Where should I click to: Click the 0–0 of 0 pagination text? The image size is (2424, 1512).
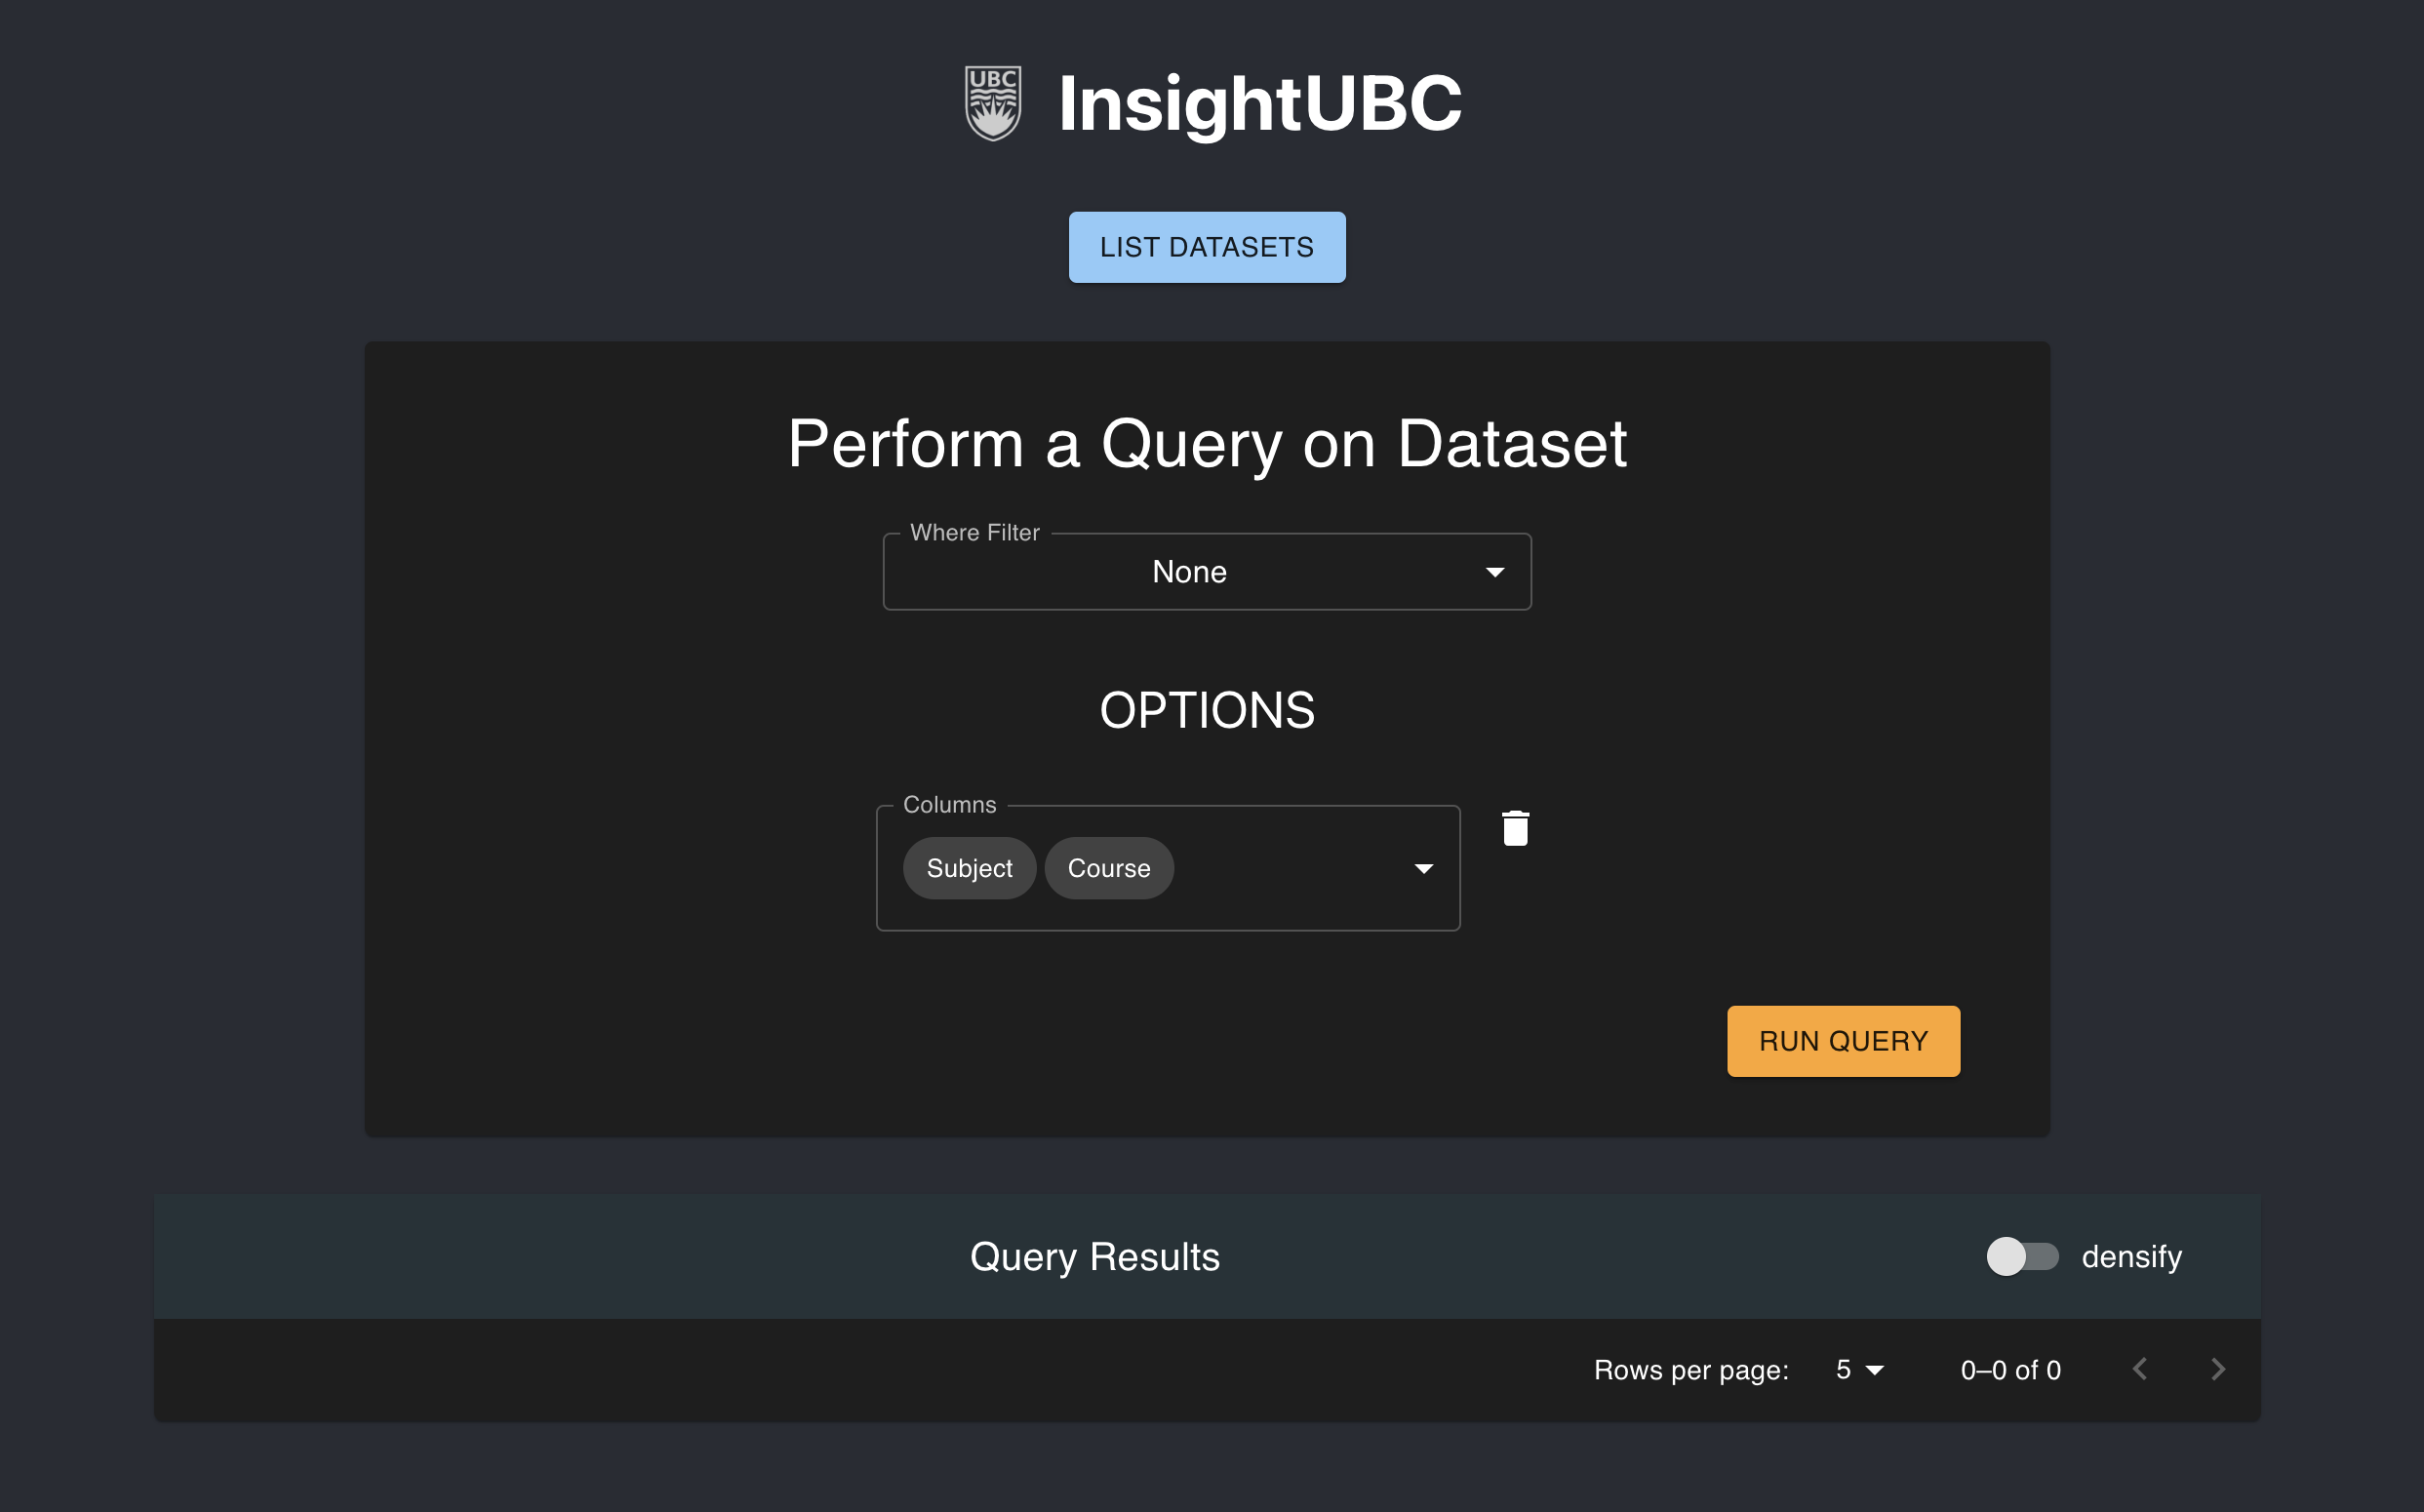click(x=2010, y=1370)
